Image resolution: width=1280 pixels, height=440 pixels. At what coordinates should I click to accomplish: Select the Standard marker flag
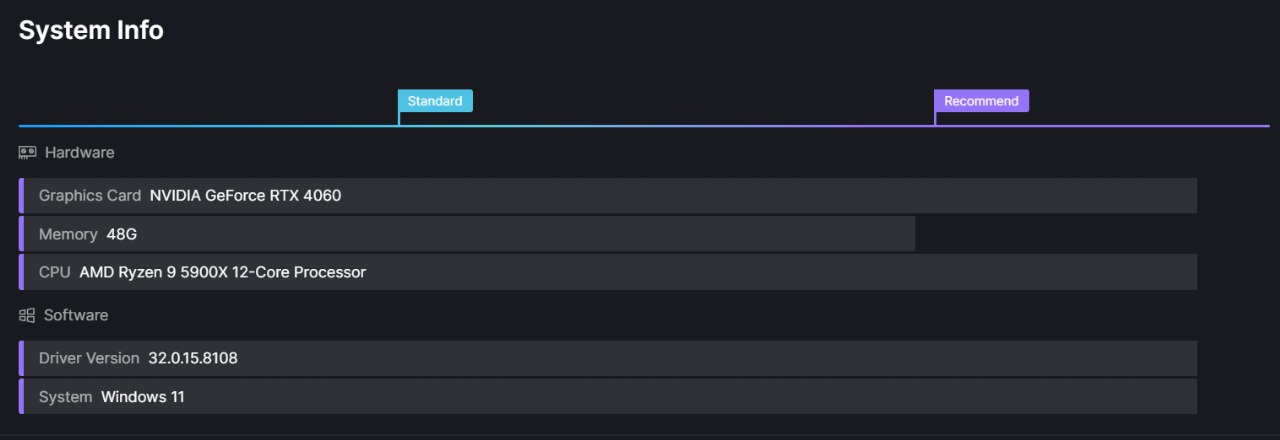(x=435, y=101)
